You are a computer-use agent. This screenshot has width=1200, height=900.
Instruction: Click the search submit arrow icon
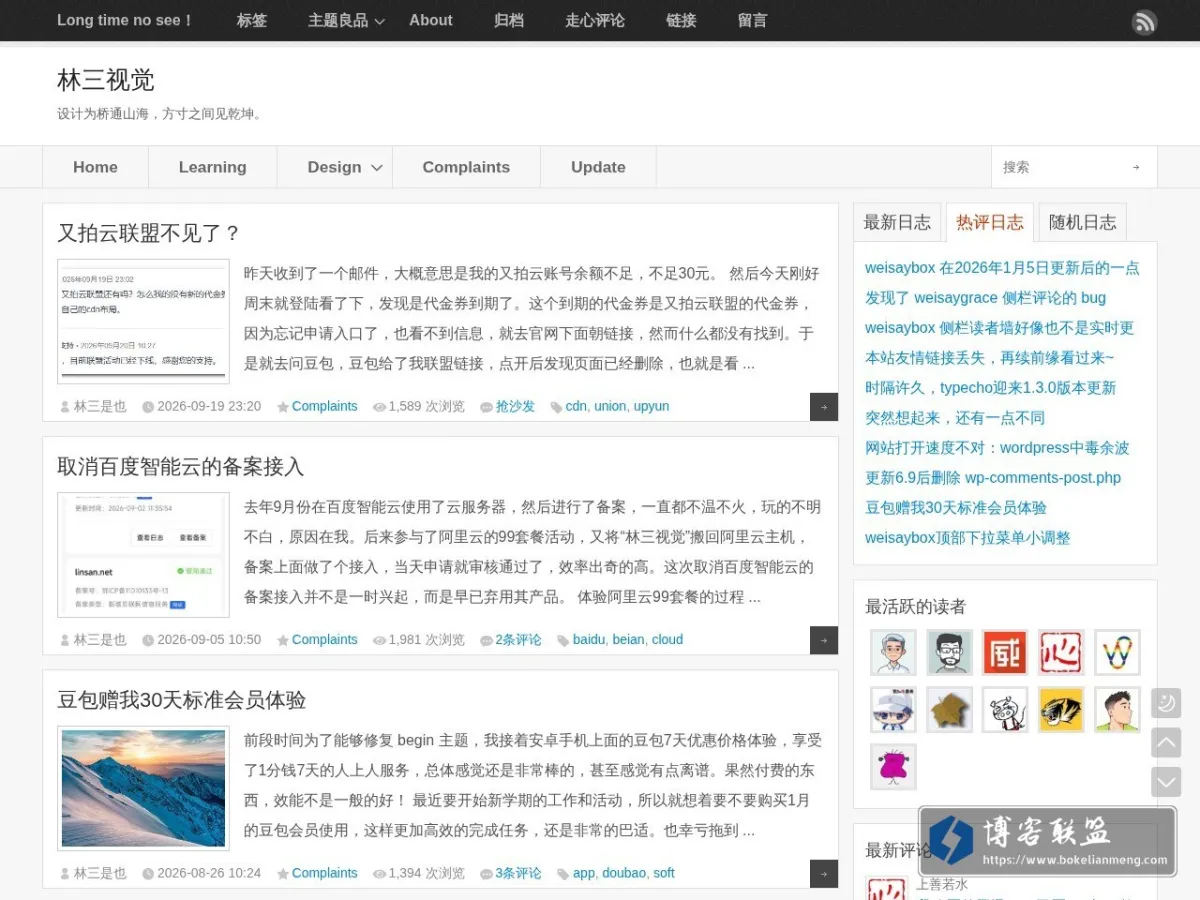coord(1136,167)
